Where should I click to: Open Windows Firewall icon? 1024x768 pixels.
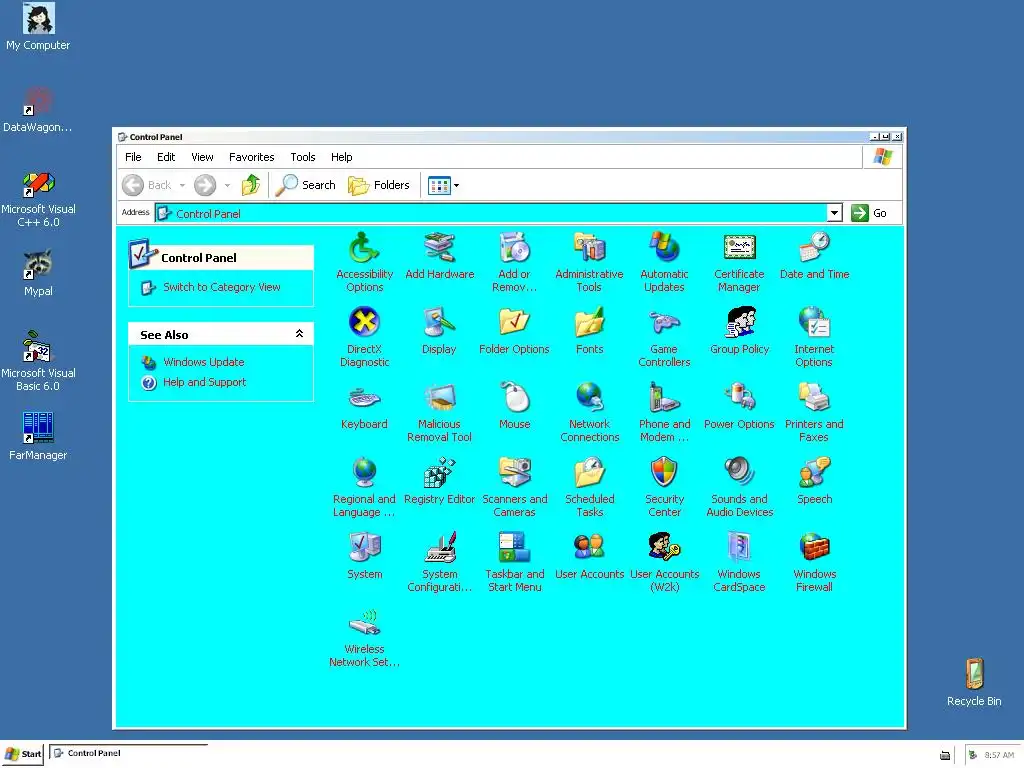814,562
